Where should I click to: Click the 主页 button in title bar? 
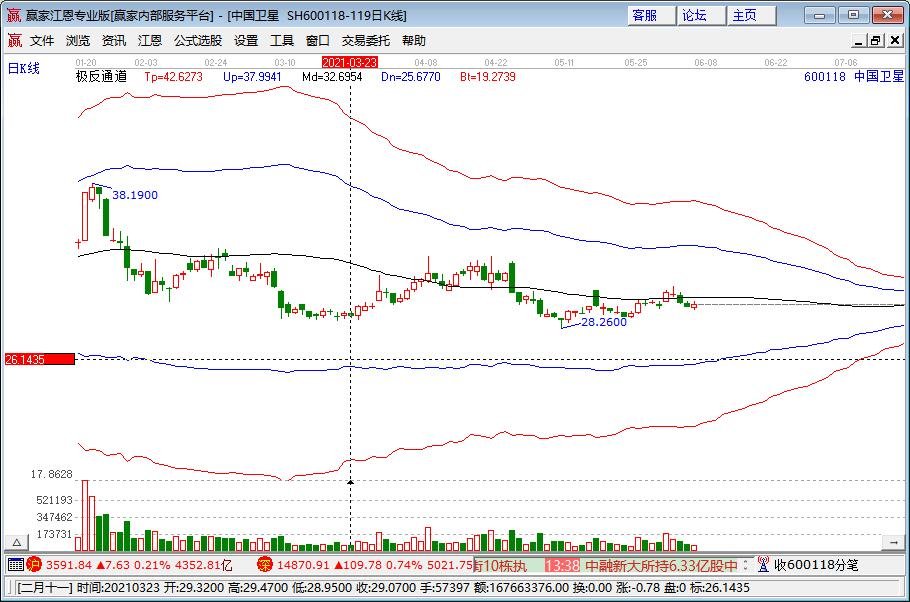(x=752, y=16)
